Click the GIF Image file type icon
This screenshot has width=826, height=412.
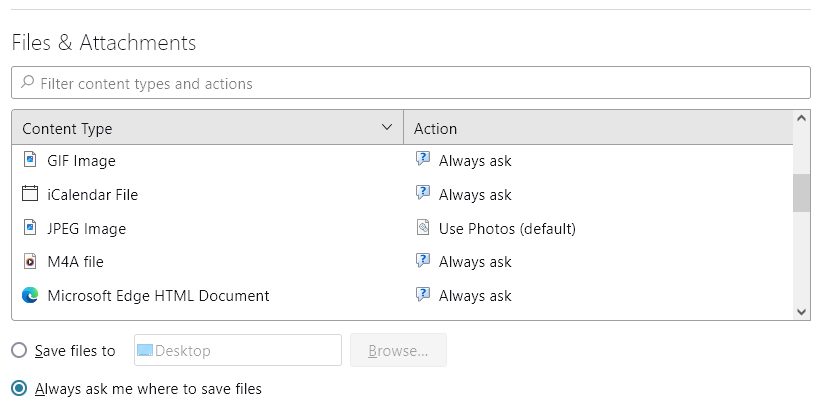click(30, 160)
